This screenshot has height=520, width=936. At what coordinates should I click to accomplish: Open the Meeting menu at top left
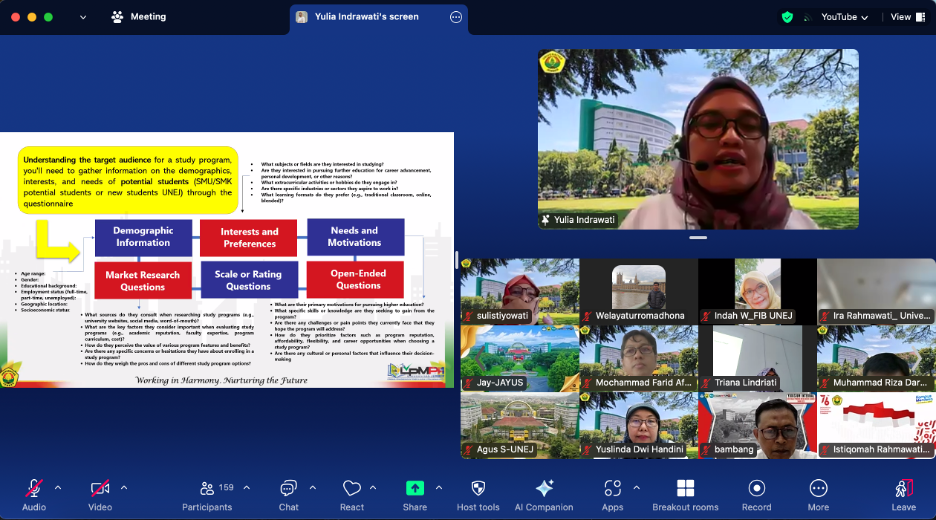[139, 17]
